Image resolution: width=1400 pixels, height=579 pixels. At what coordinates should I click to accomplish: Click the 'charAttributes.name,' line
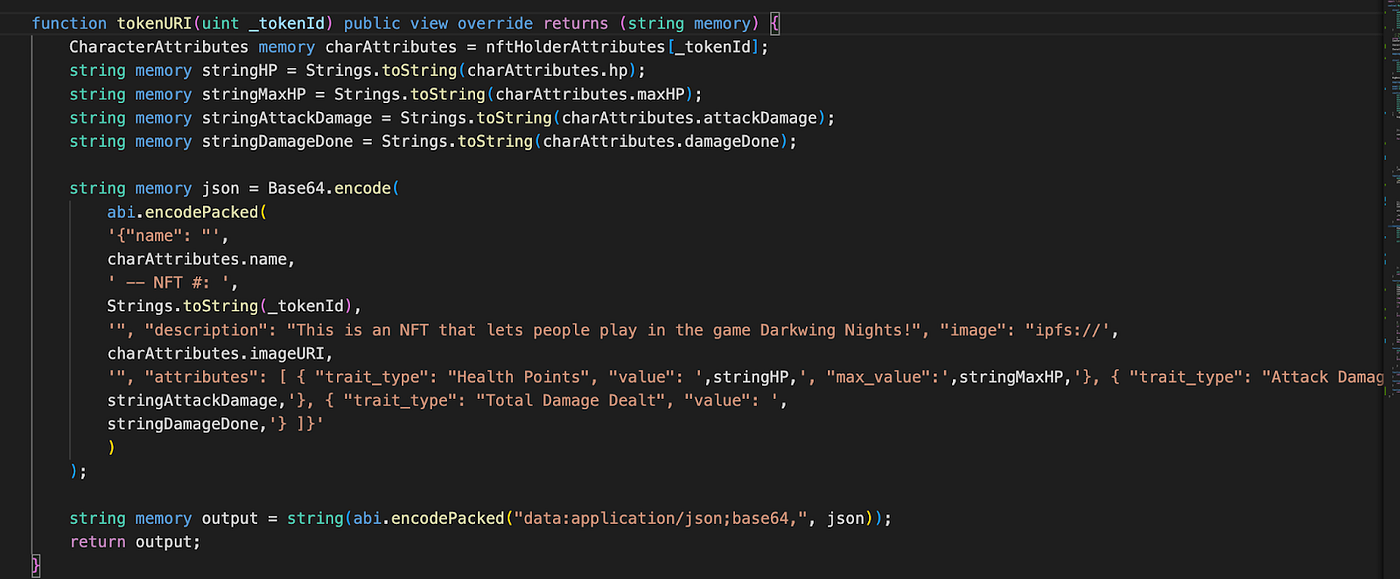201,259
